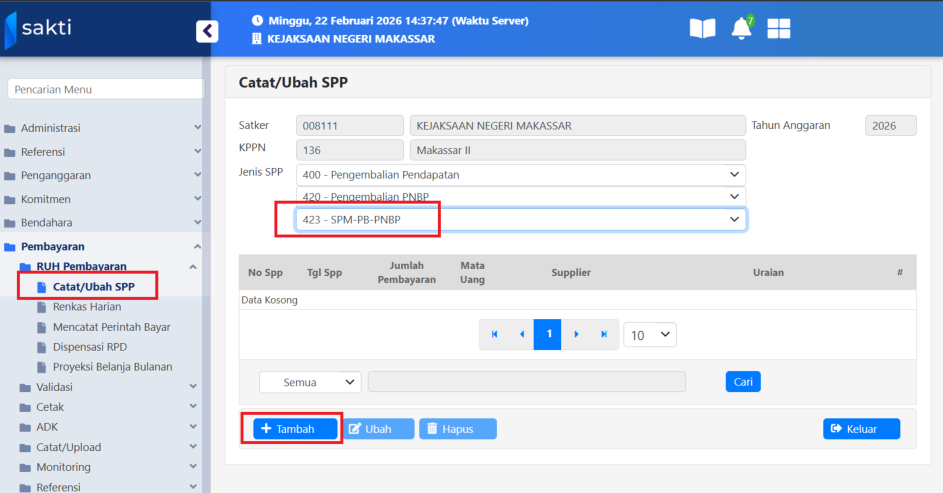Open Mencatat Perintah Bayar menu item
This screenshot has width=943, height=493.
click(111, 327)
